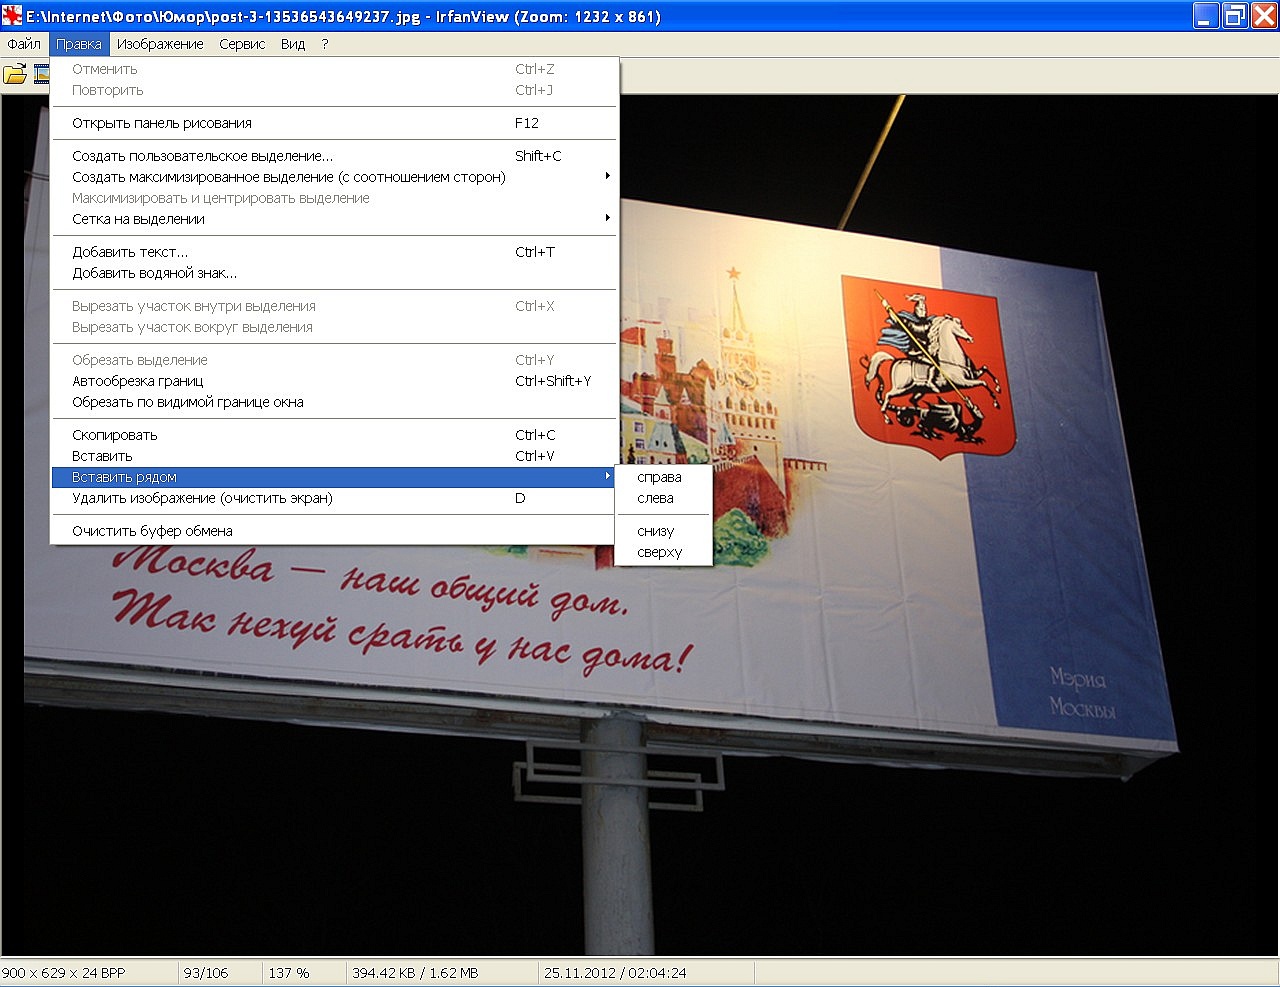This screenshot has width=1280, height=987.
Task: Open the Изображение menu
Action: [x=160, y=44]
